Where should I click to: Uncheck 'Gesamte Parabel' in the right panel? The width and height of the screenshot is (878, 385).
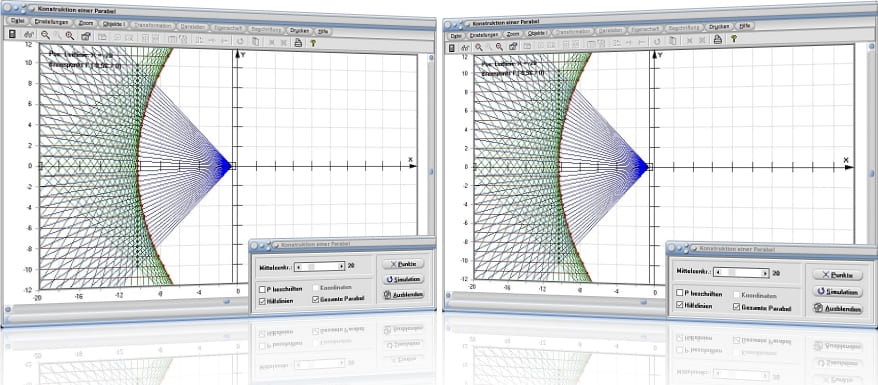[736, 307]
